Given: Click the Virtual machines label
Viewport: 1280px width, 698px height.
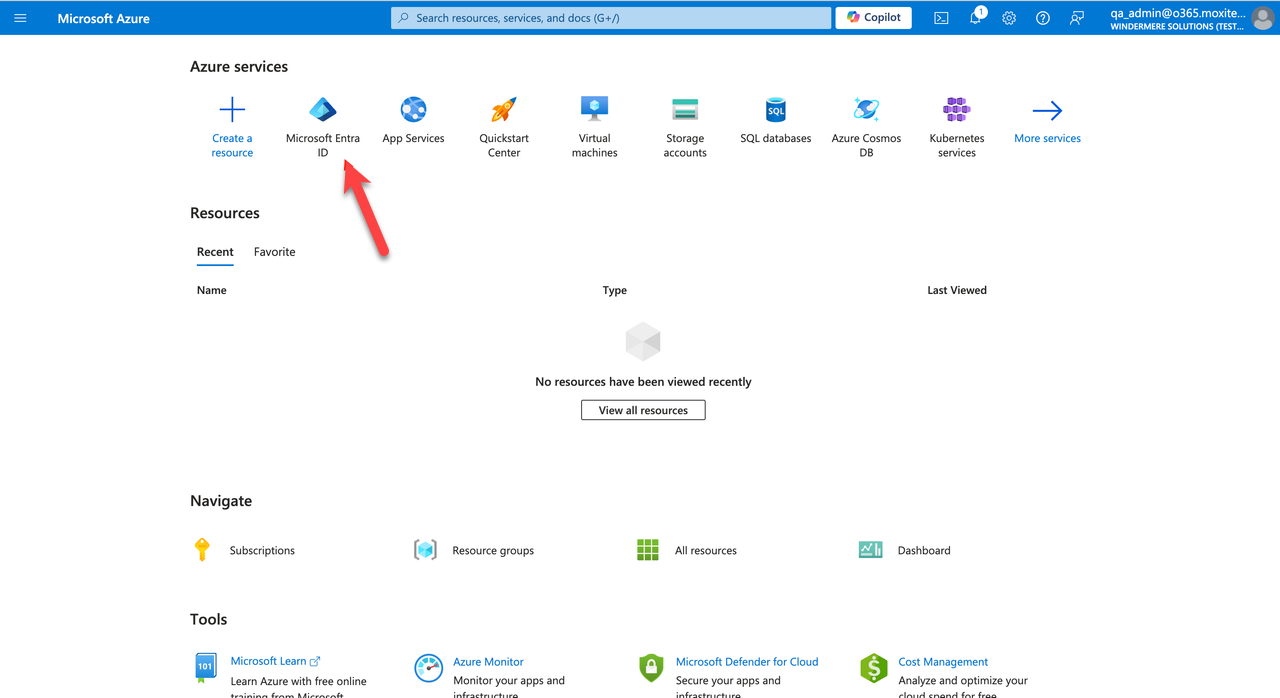Looking at the screenshot, I should (595, 146).
